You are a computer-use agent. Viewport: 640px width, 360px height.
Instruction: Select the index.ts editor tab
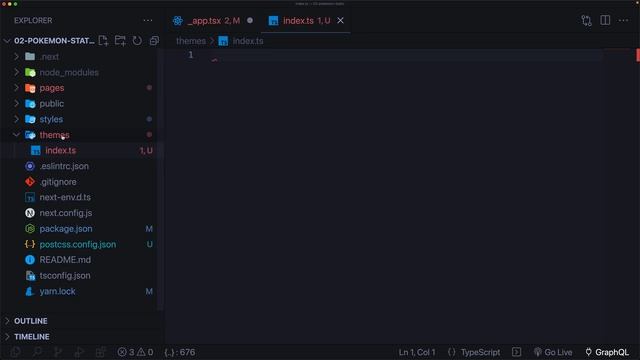306,20
